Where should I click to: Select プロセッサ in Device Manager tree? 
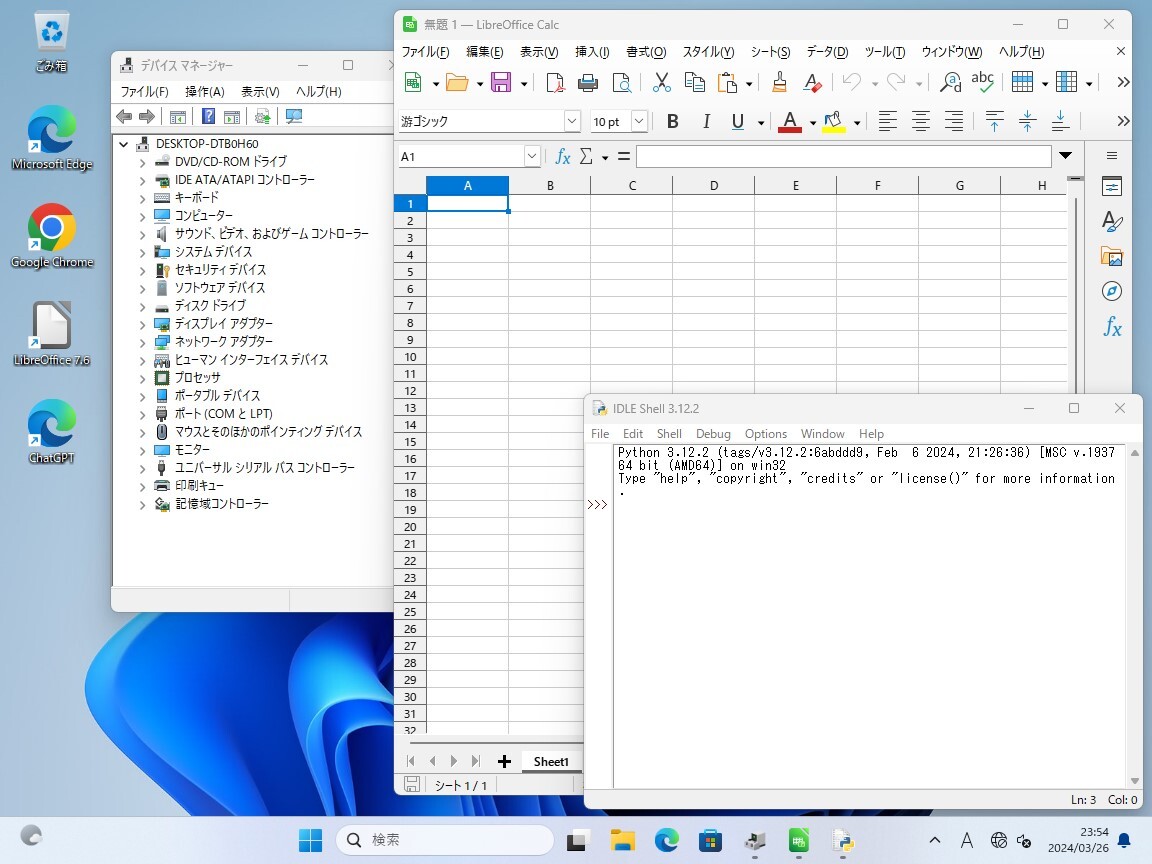[198, 378]
